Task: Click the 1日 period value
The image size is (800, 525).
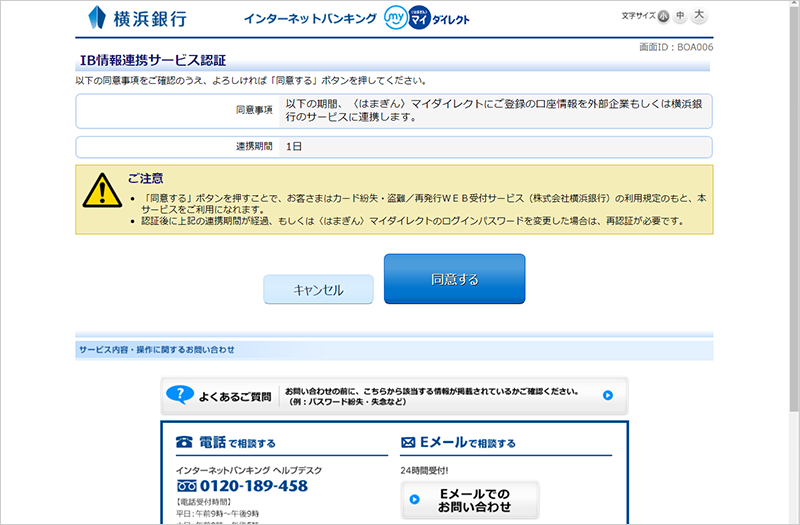Action: click(294, 146)
